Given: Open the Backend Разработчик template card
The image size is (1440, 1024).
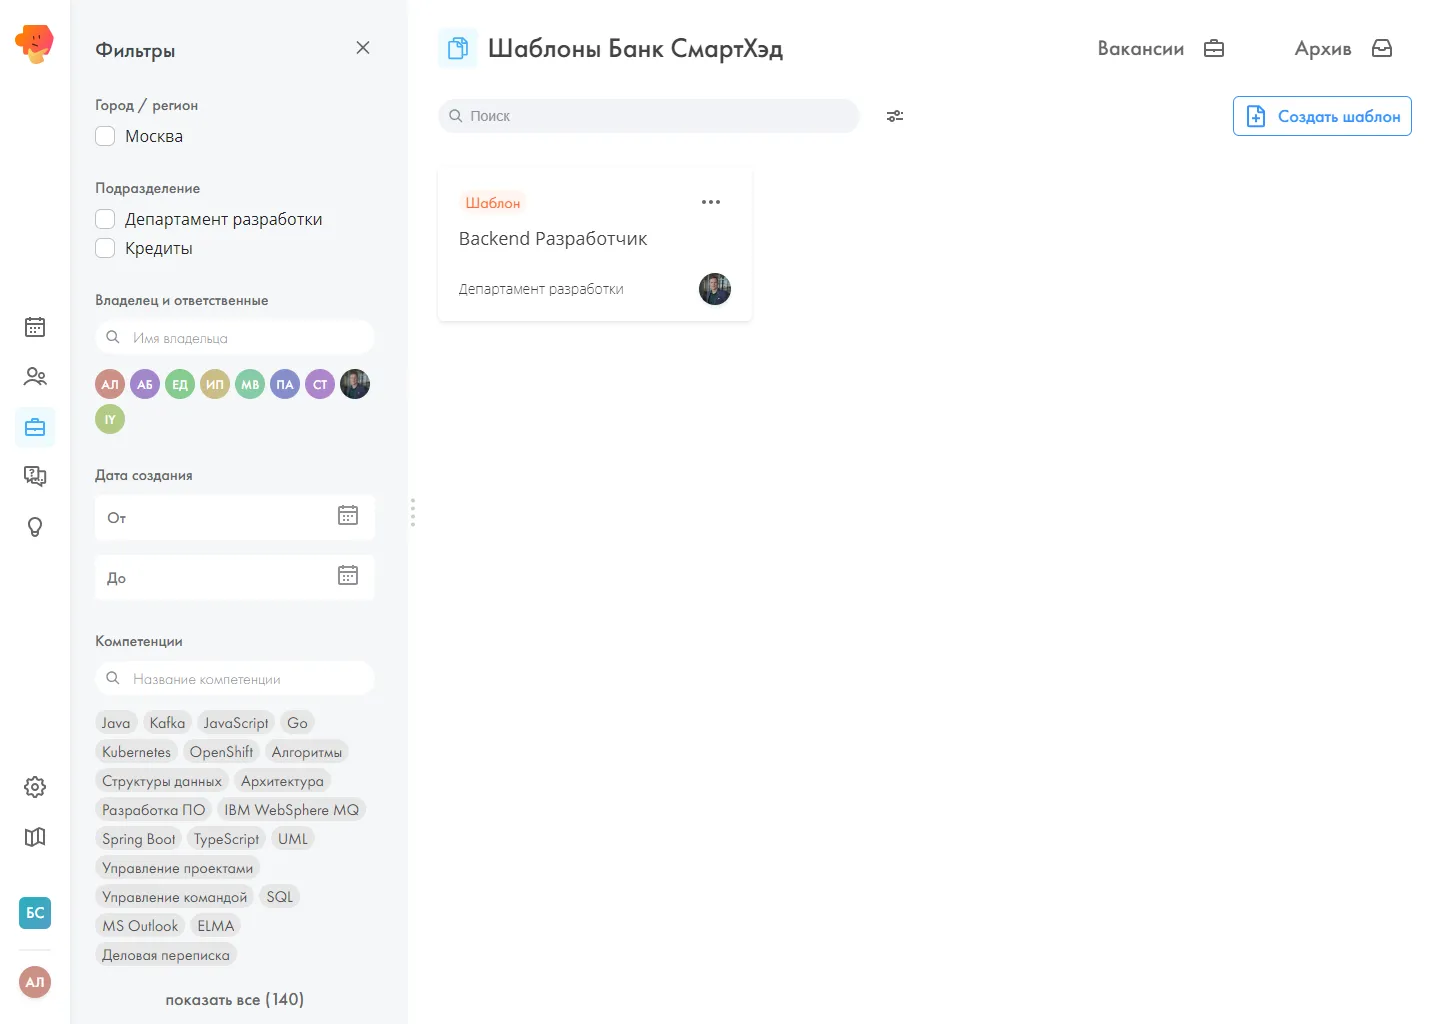Looking at the screenshot, I should 595,245.
